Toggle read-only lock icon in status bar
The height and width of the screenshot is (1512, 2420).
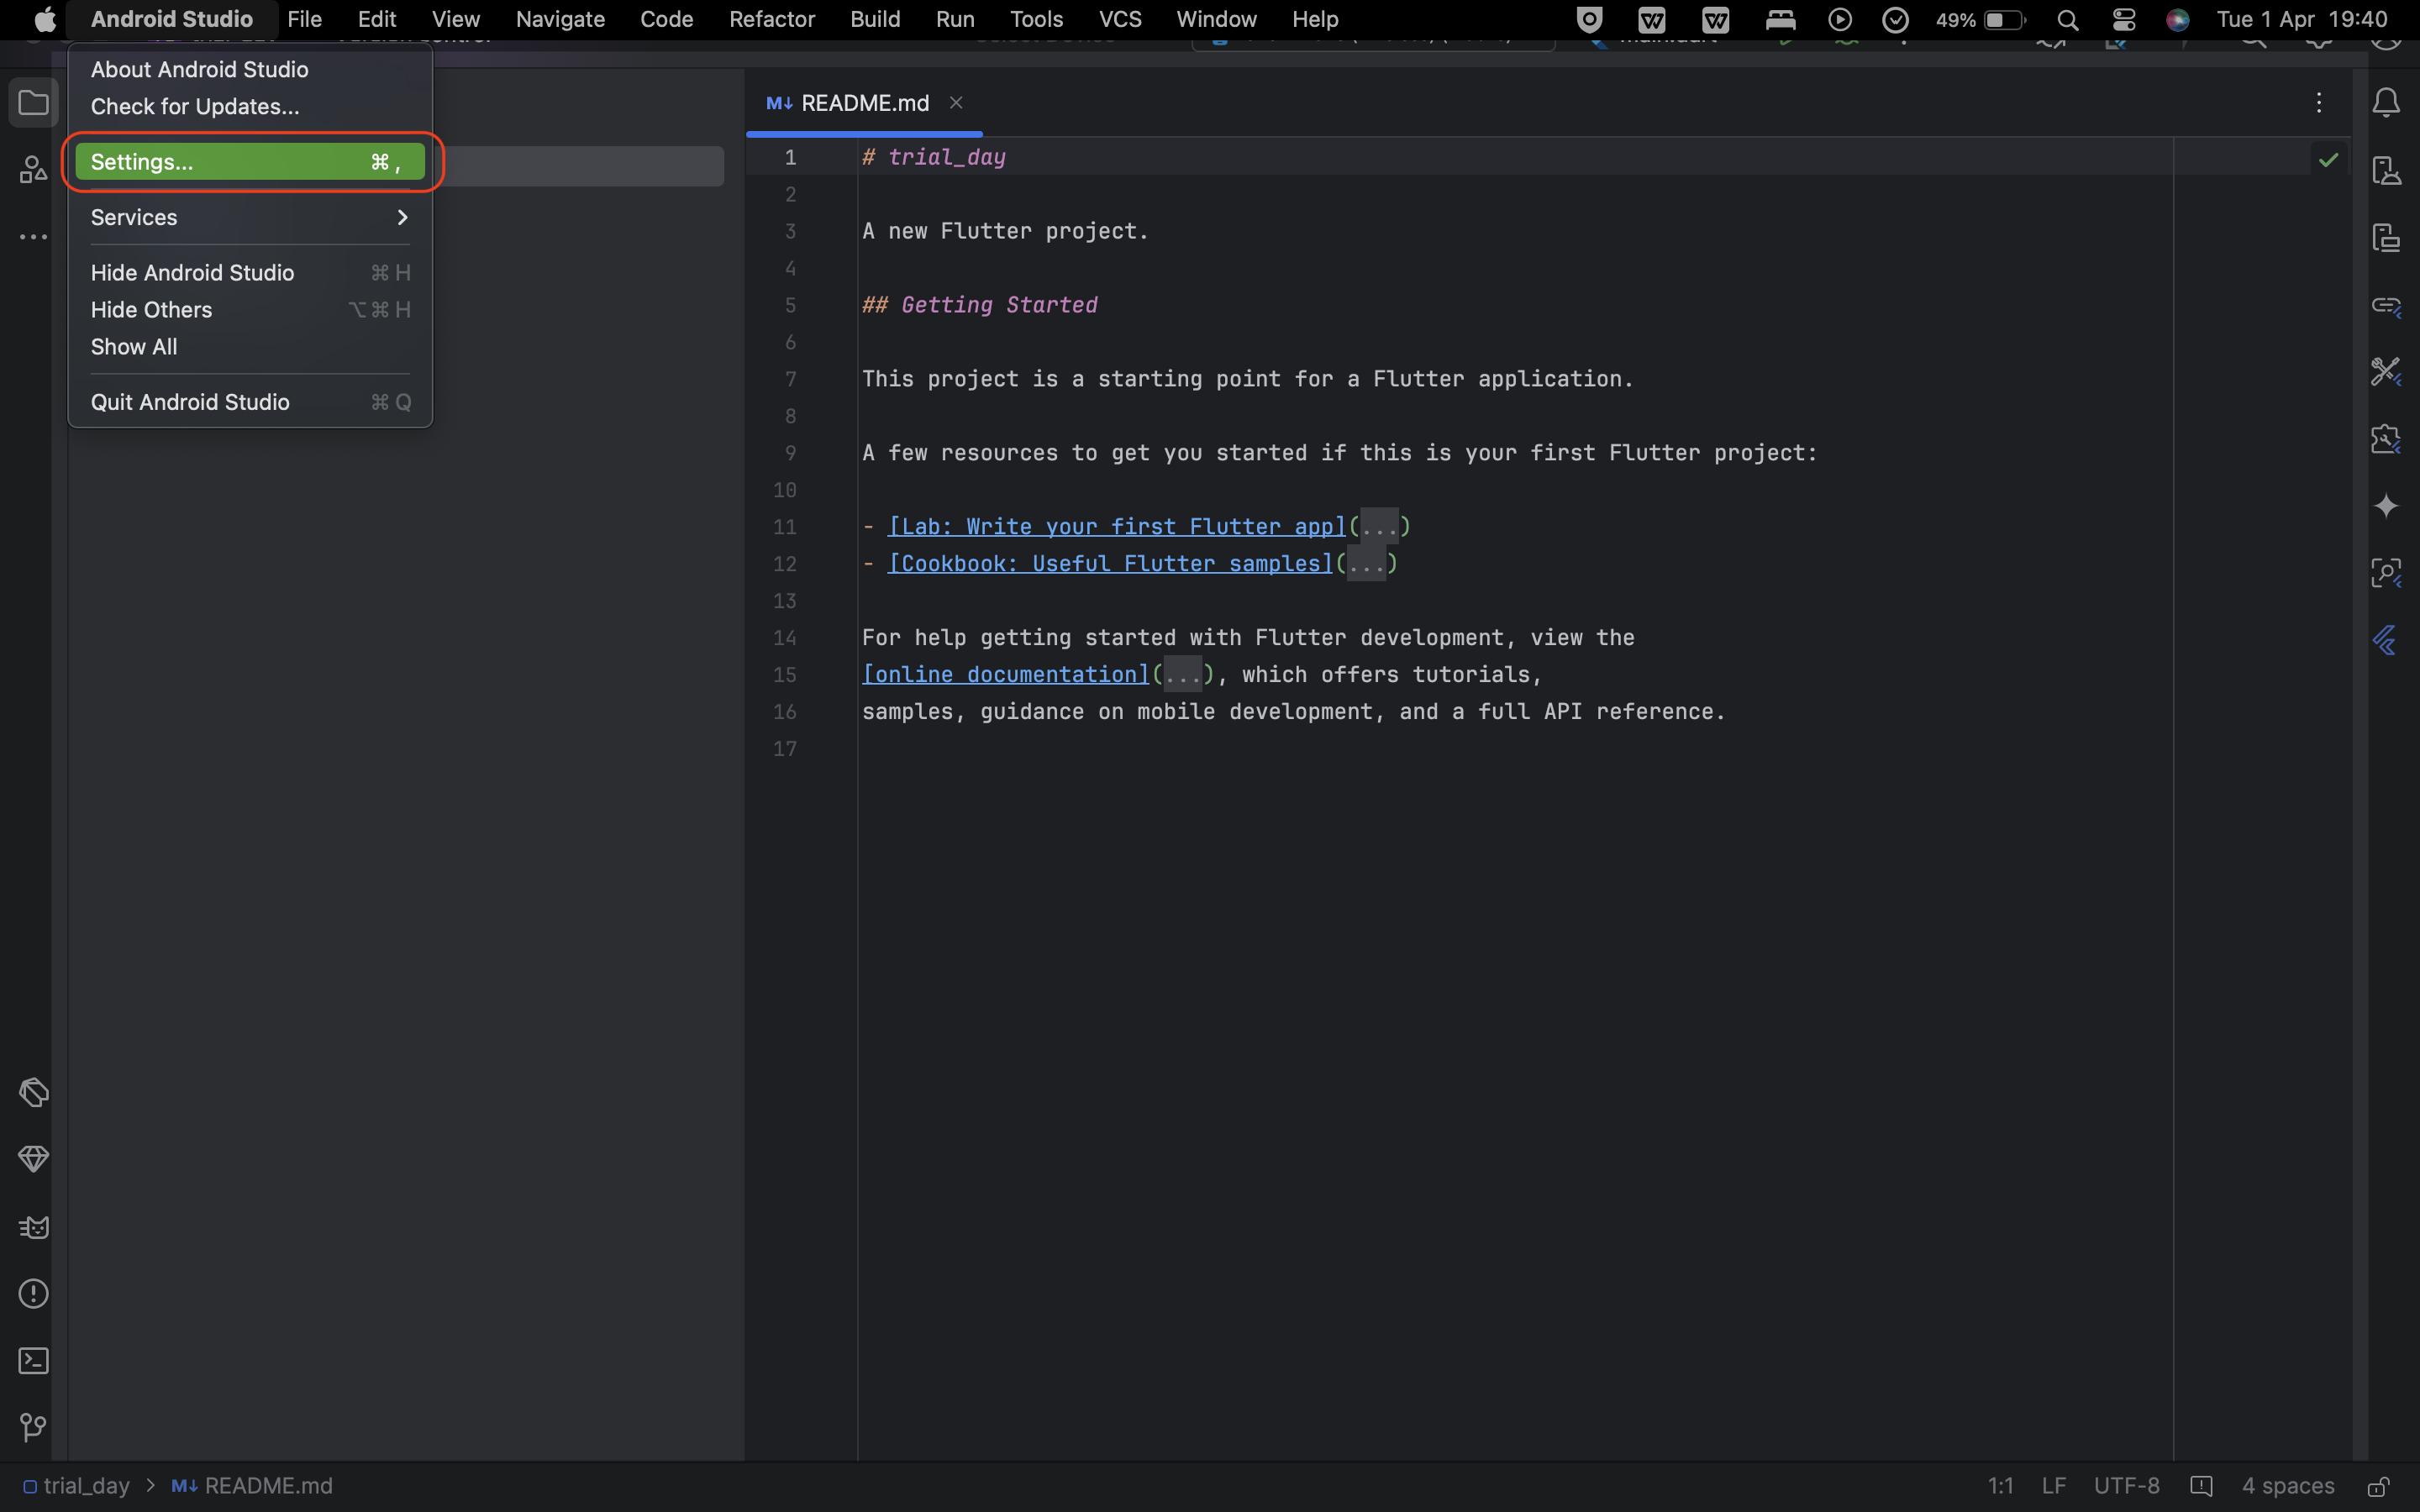2378,1486
